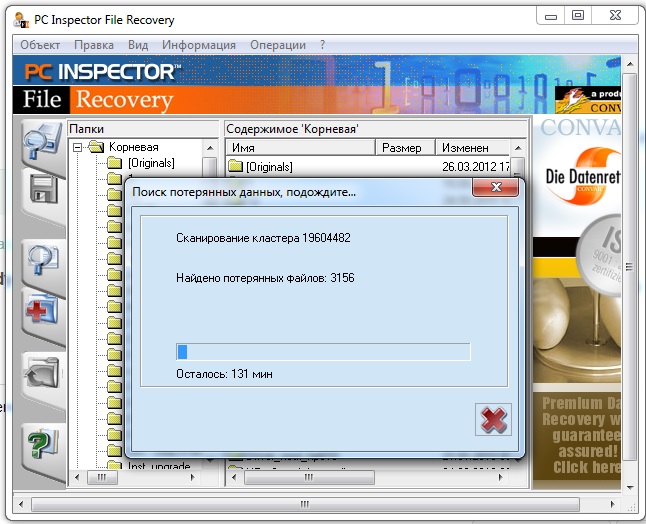Click scroll-right arrow of contents list
The image size is (646, 524).
pos(501,477)
